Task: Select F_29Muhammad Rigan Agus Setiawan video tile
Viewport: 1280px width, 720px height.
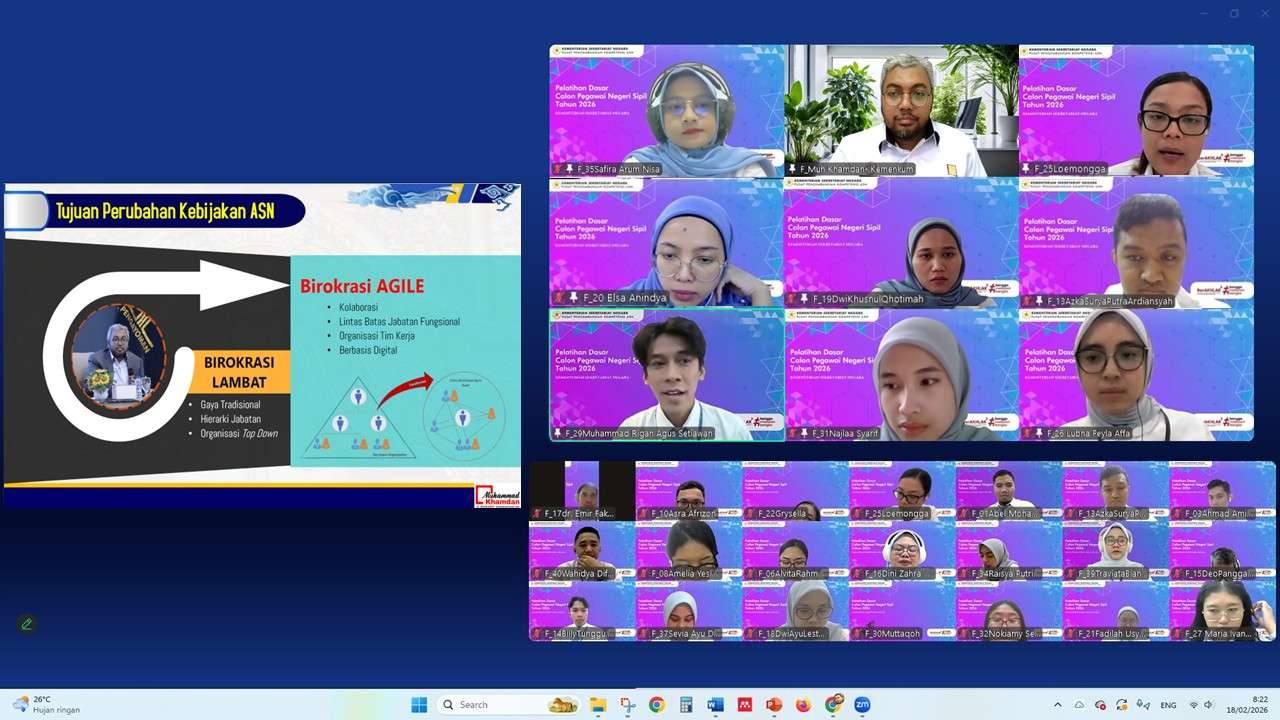Action: point(666,373)
